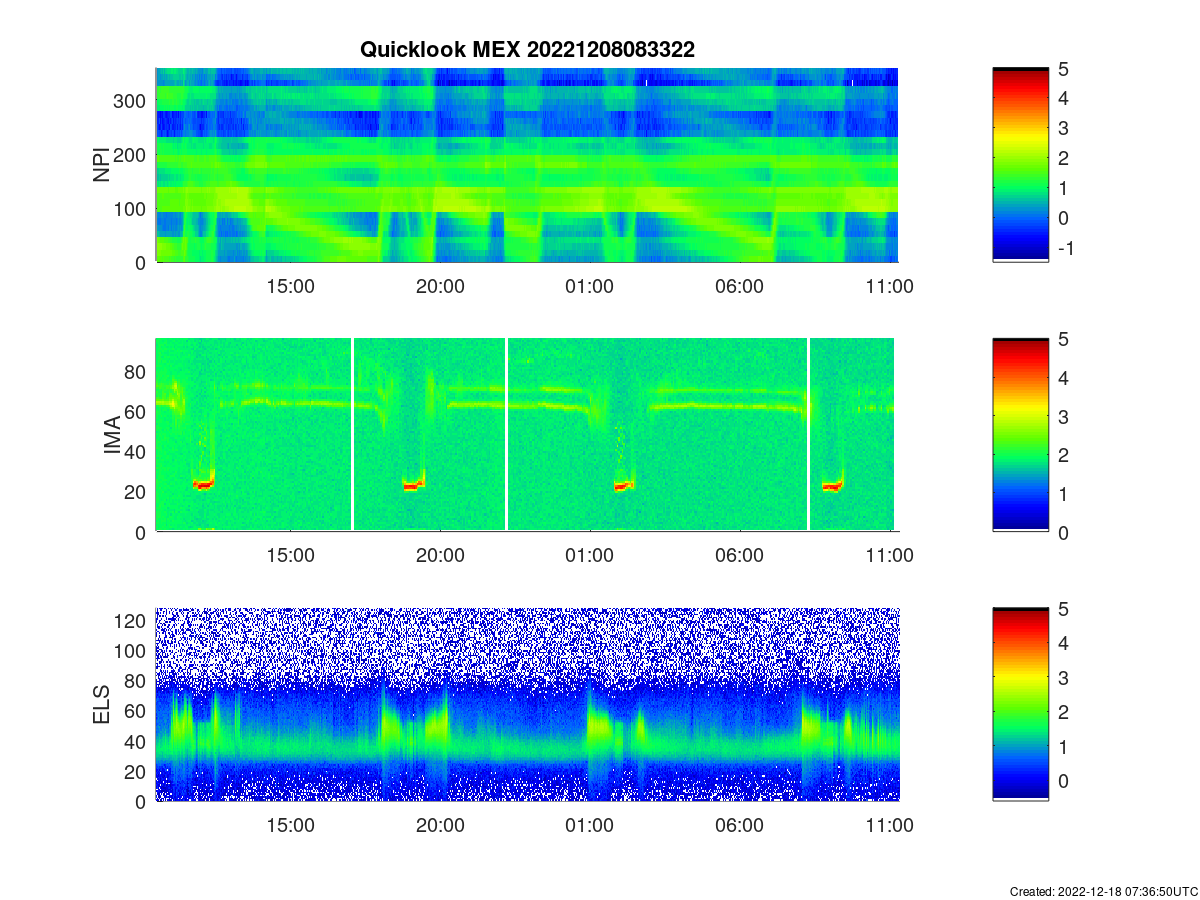1200x900 pixels.
Task: Click the "Created: 2022-12-18 07:36:50UTC" footer text
Action: [1103, 891]
